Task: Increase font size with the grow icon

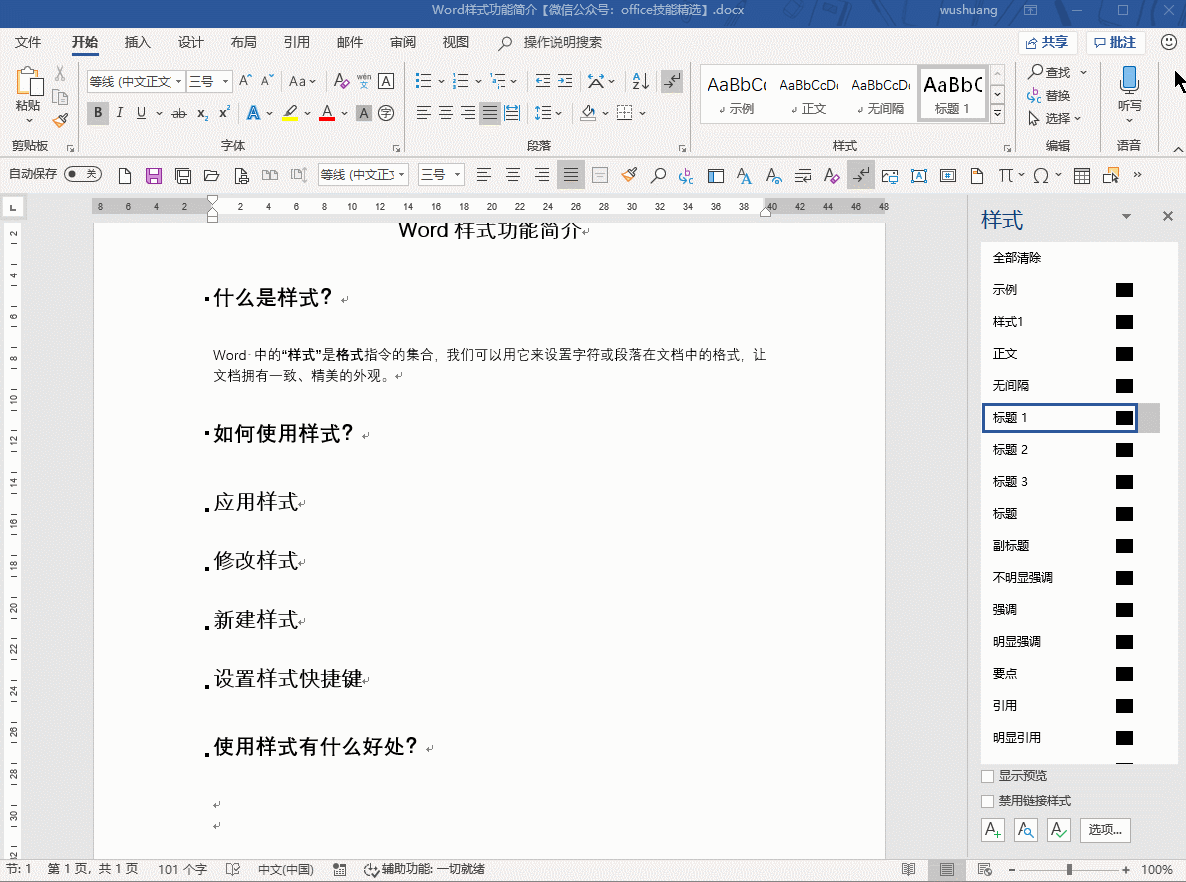Action: 245,81
